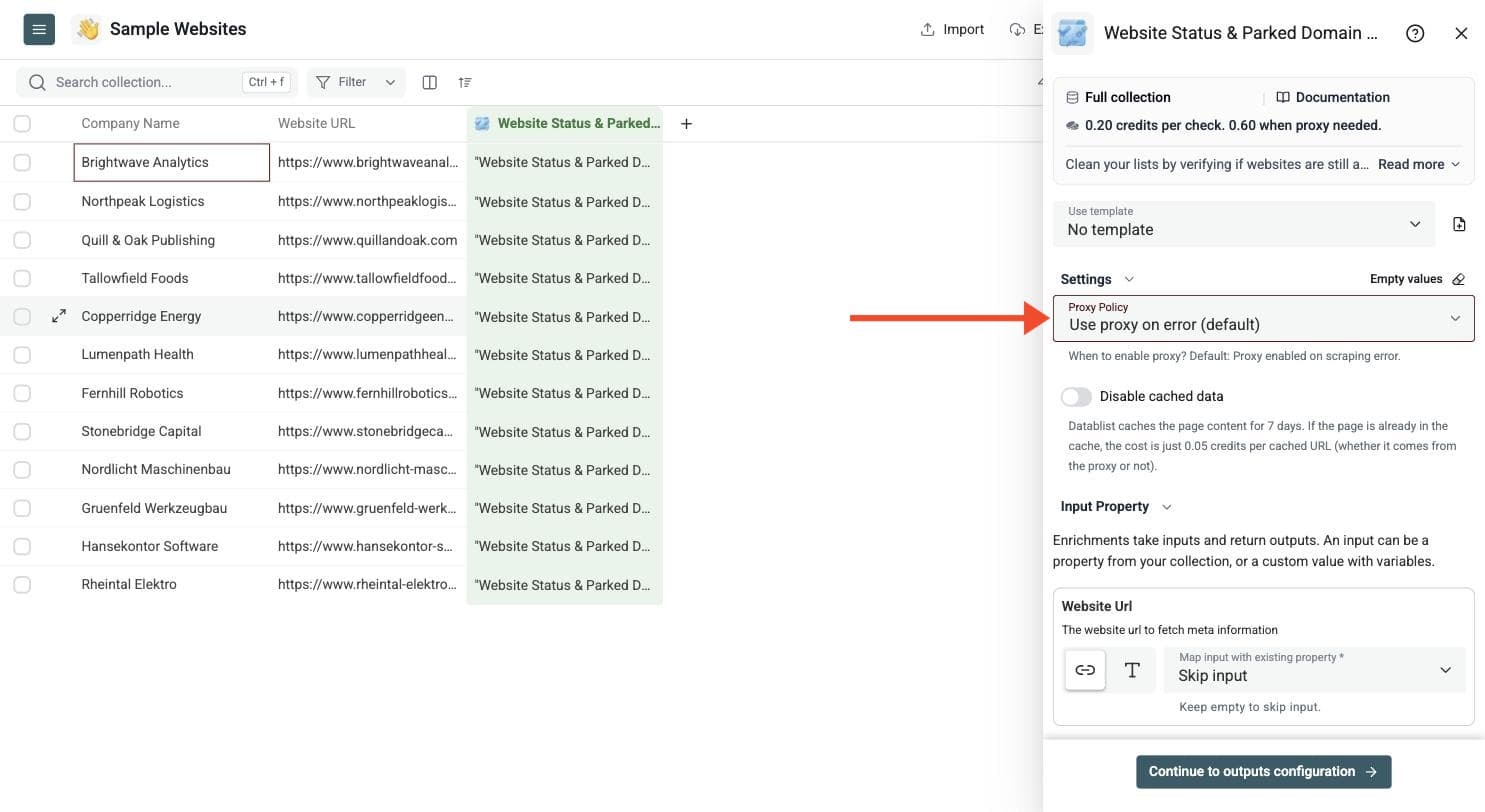Click the save template file icon
Viewport: 1485px width, 812px height.
1459,224
